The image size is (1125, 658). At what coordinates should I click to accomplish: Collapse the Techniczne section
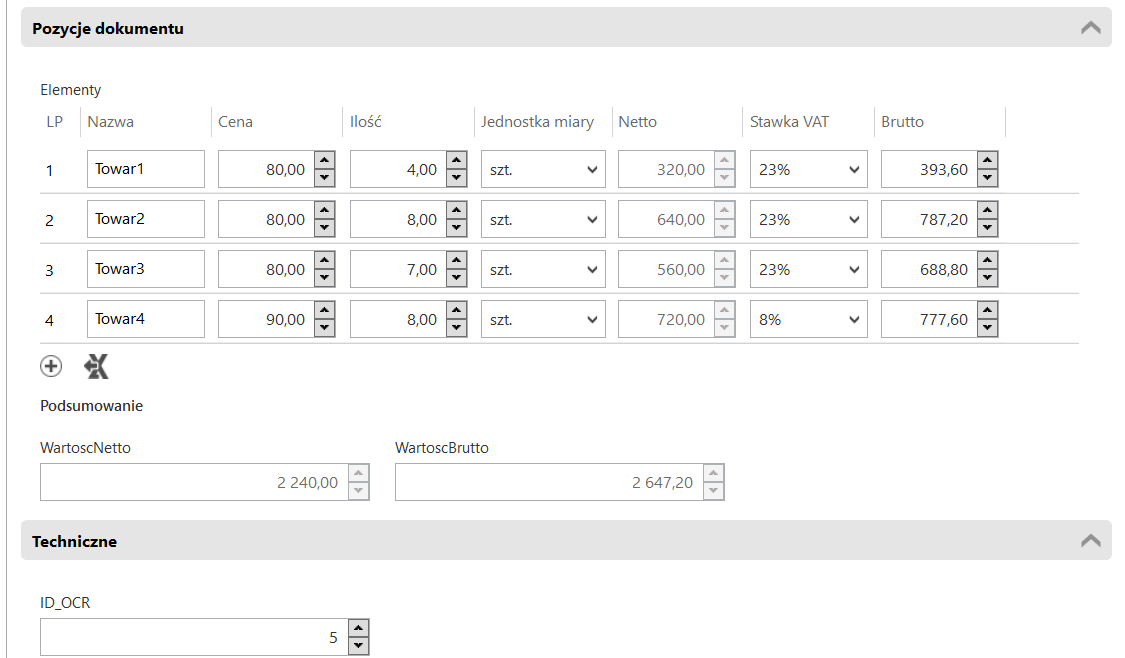tap(1090, 541)
